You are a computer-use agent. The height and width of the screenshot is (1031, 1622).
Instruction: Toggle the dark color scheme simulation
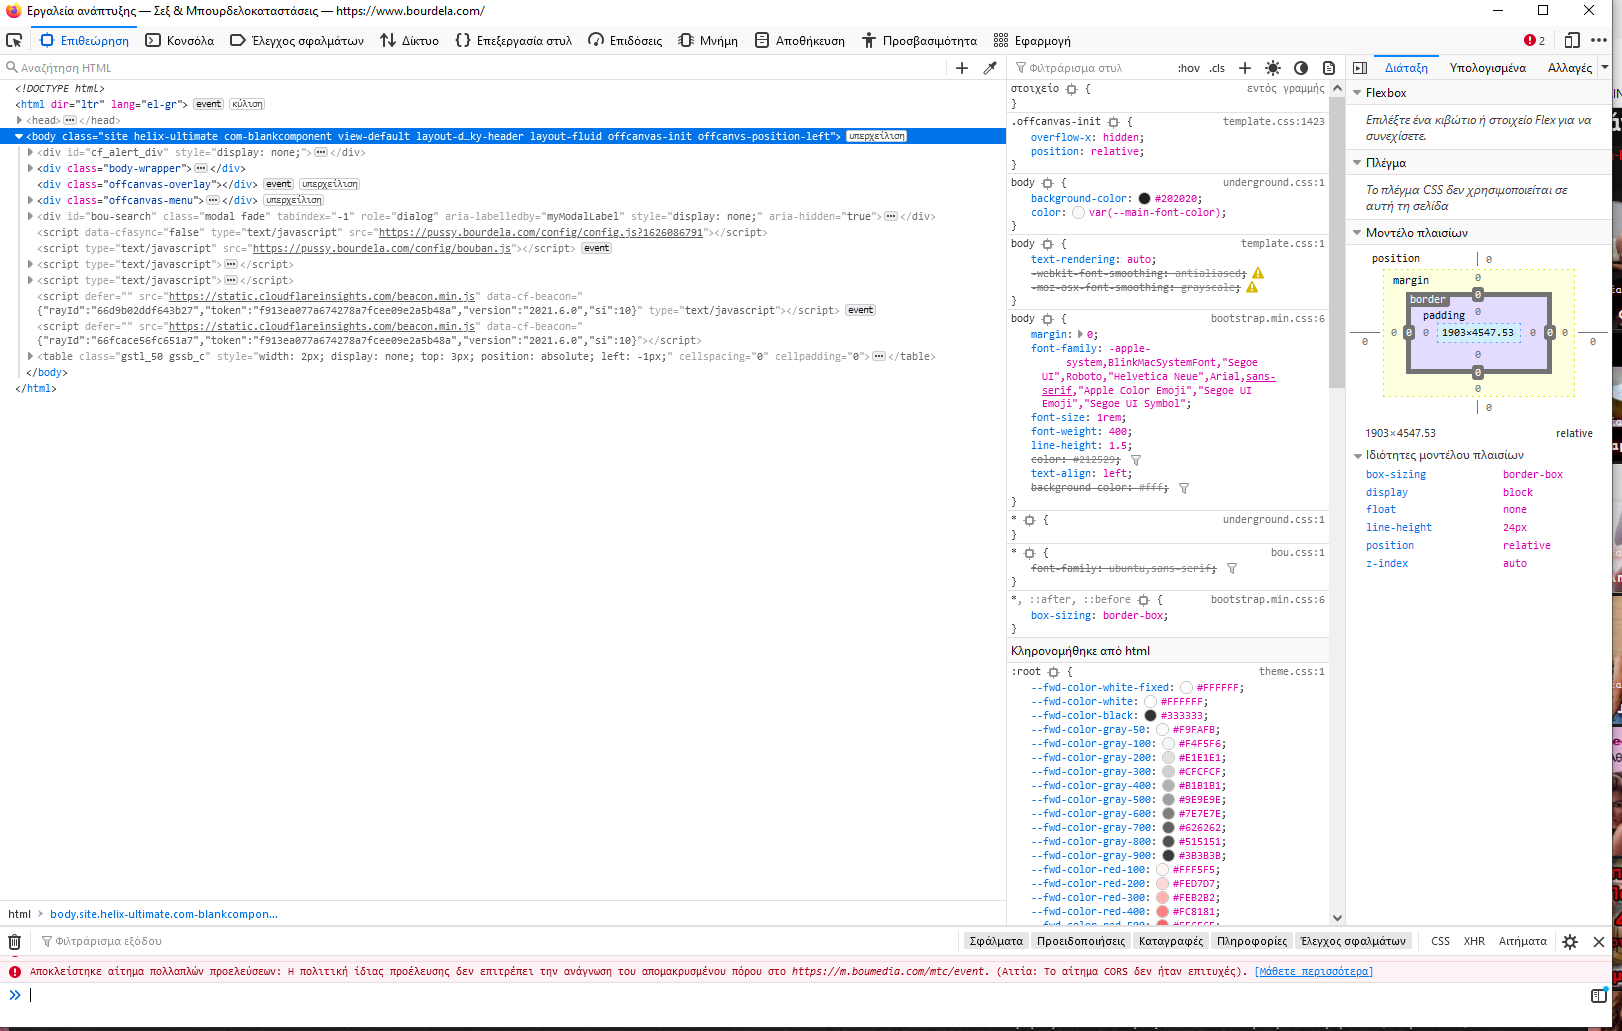1301,68
